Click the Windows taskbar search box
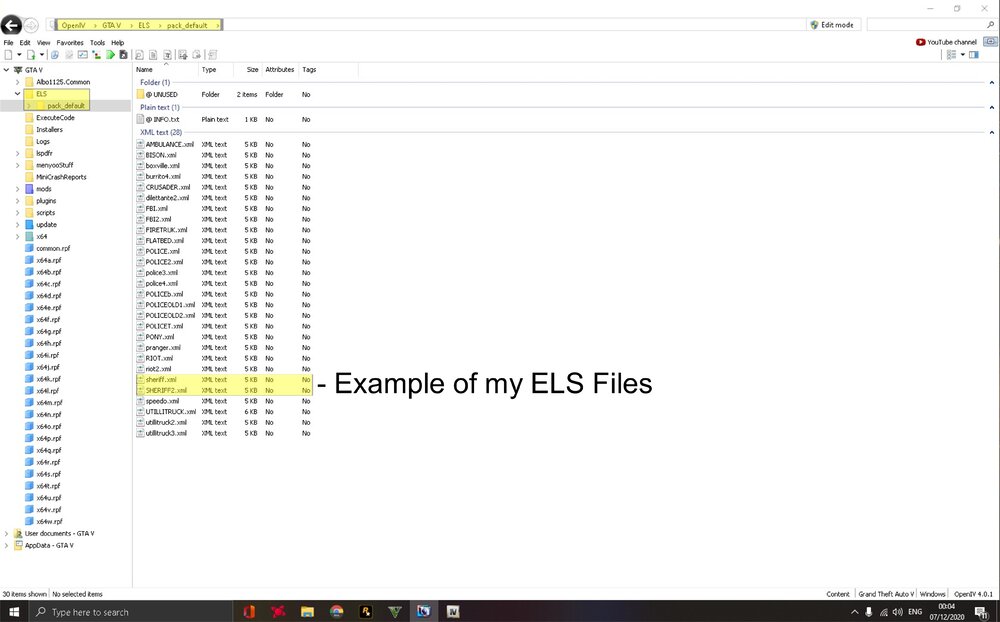Viewport: 1000px width, 622px height. point(131,612)
